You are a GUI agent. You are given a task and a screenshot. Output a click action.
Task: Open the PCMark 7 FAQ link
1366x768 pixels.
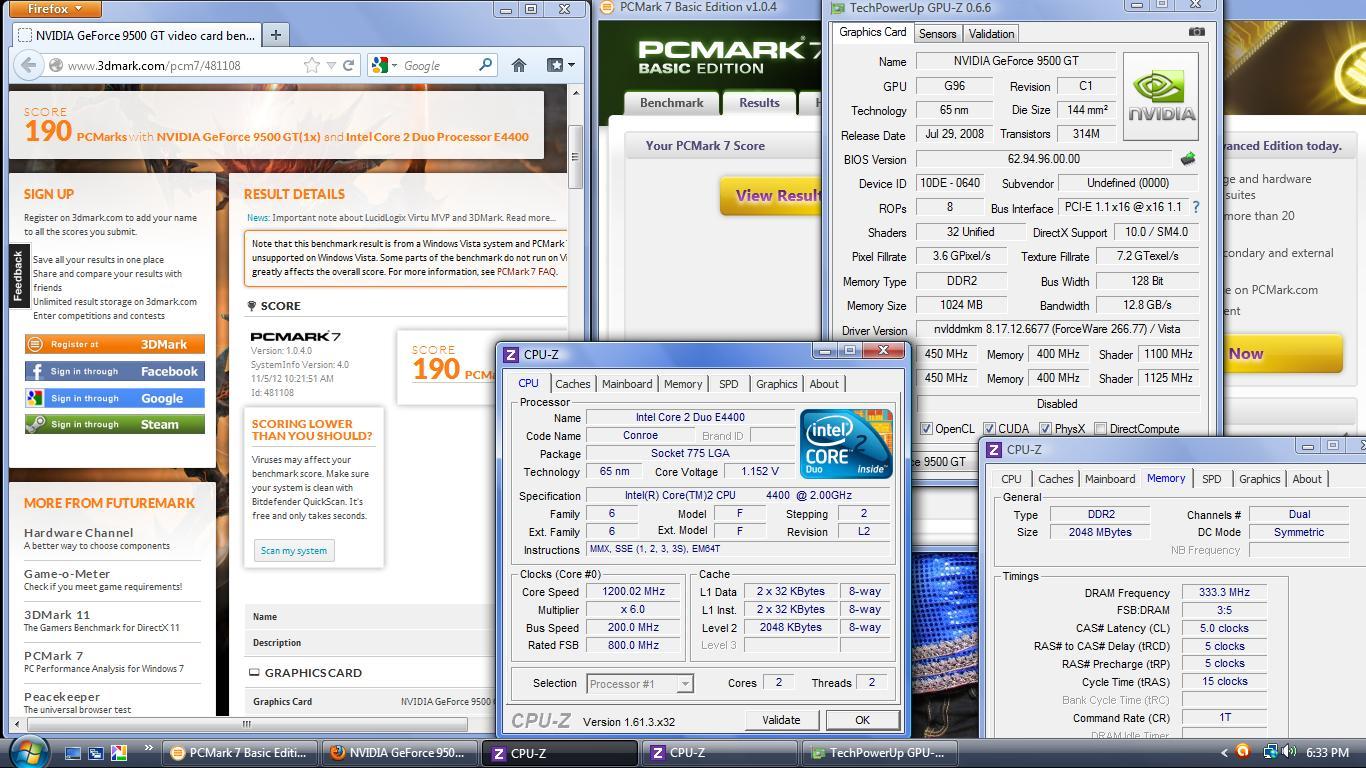point(526,271)
